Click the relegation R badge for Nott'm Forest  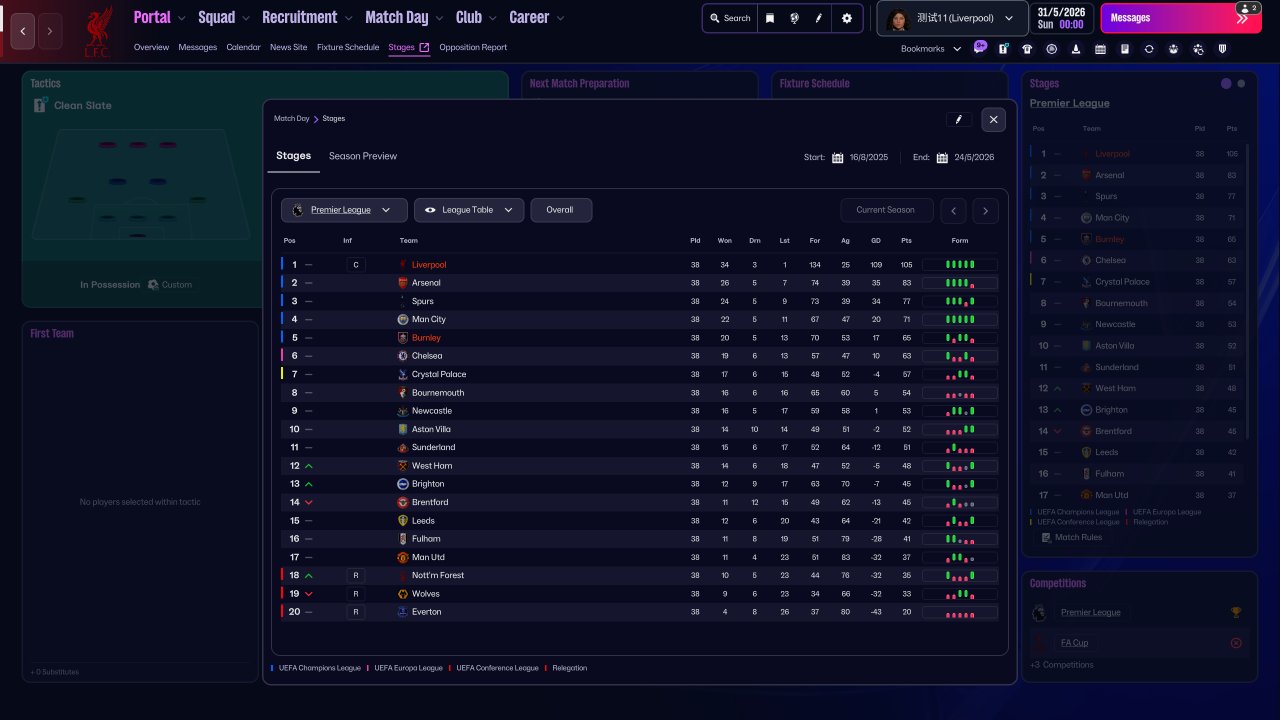click(356, 575)
